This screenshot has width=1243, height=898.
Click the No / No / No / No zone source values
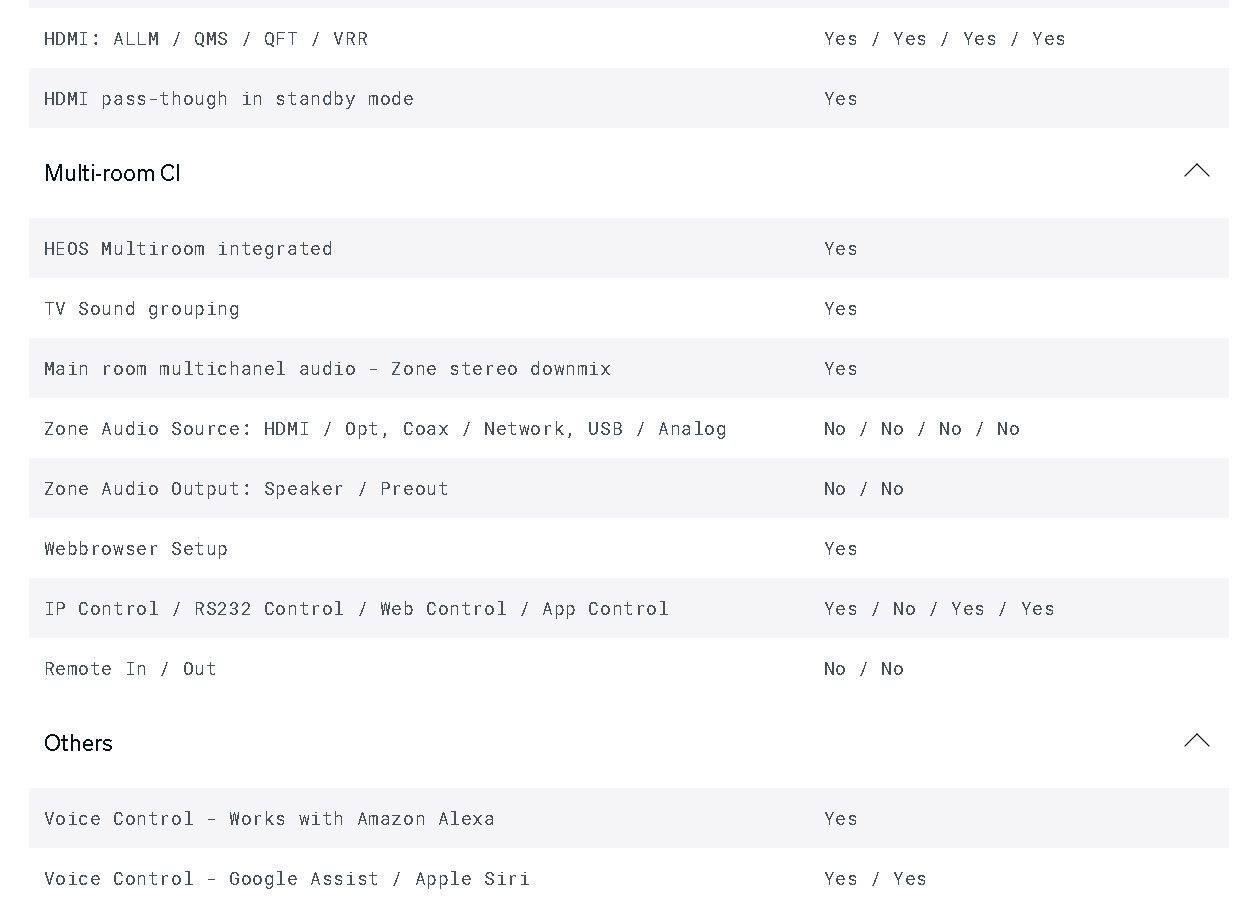(922, 428)
